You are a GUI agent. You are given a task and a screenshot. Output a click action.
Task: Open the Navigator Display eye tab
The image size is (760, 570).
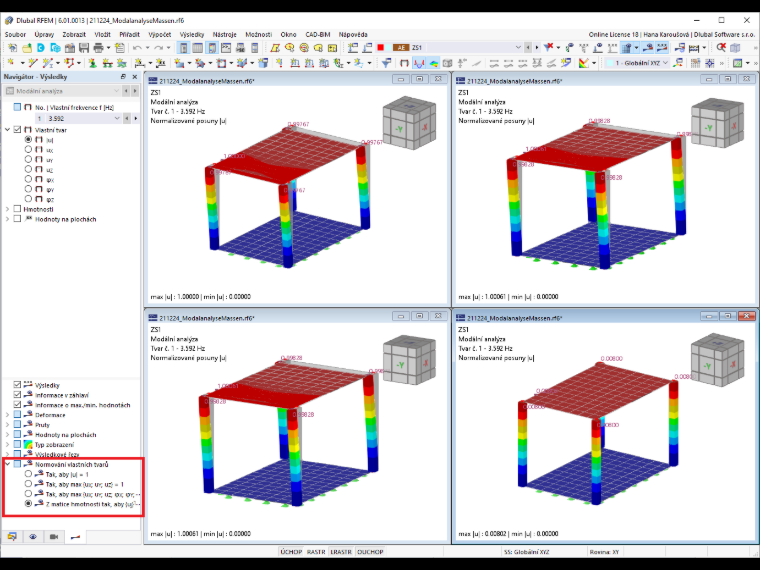33,537
